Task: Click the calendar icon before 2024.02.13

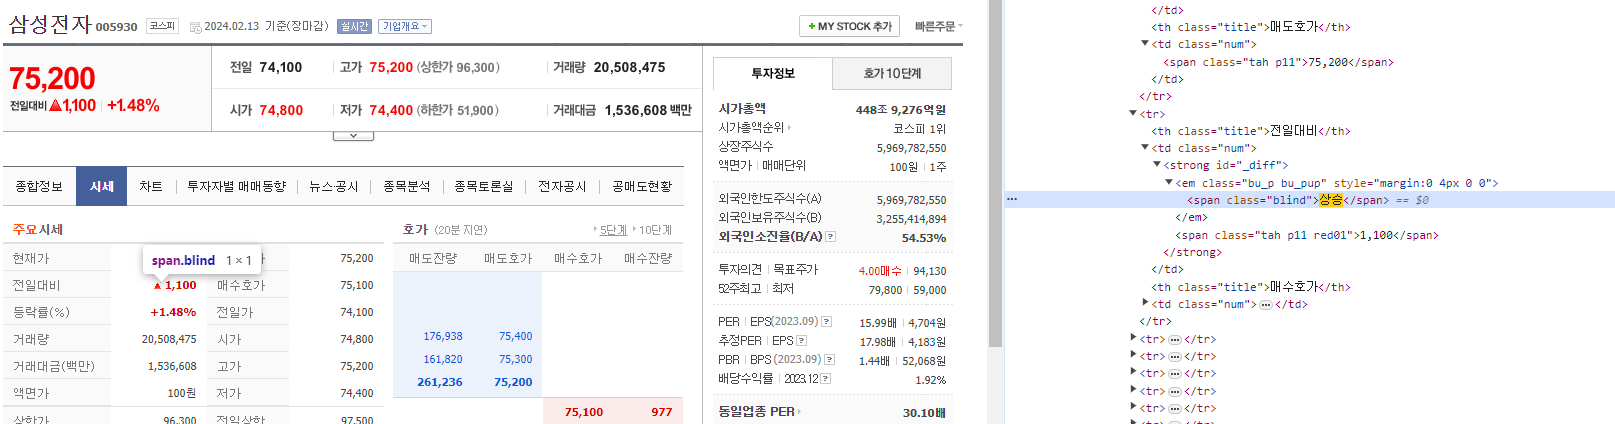Action: (x=195, y=27)
